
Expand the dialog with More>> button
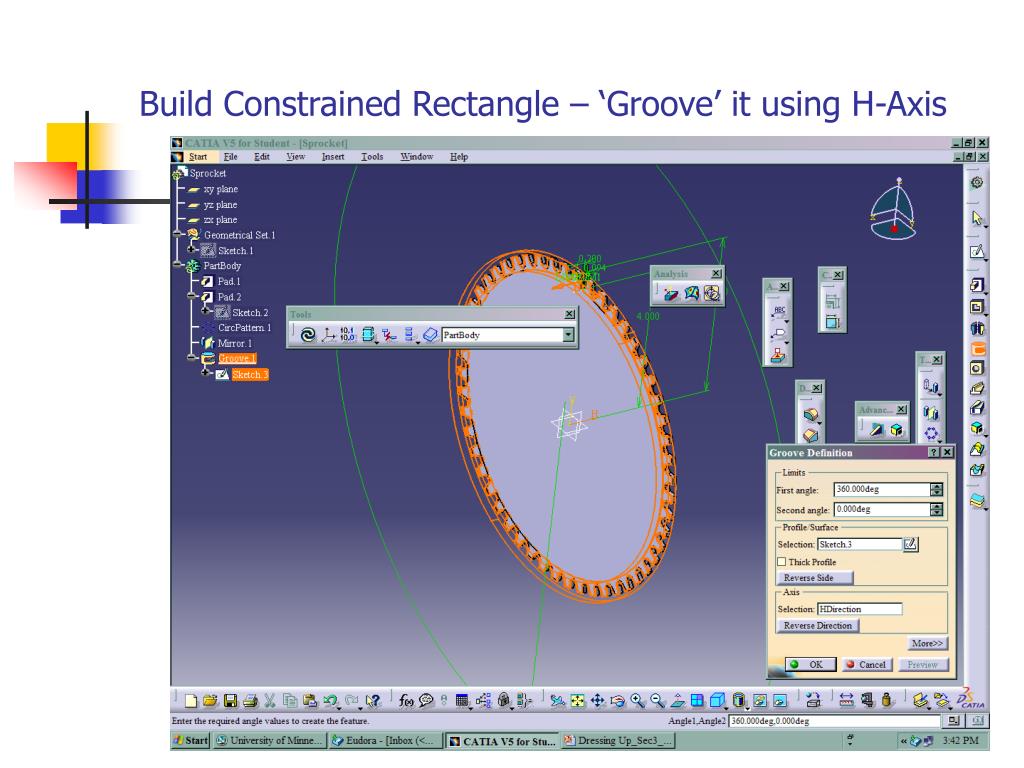click(928, 644)
